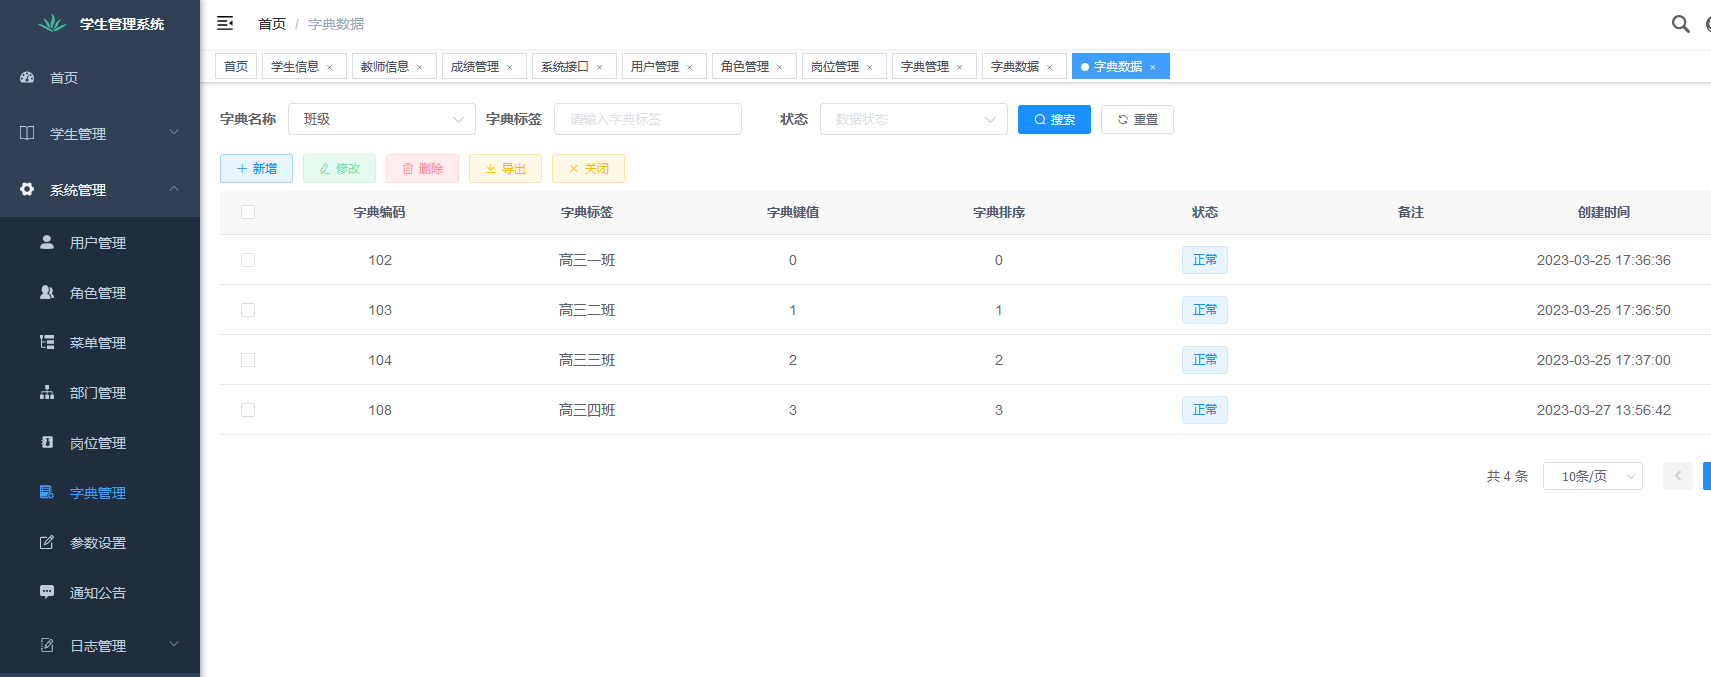Close the 岗位管理 tab
Viewport: 1711px width, 677px height.
pos(870,67)
